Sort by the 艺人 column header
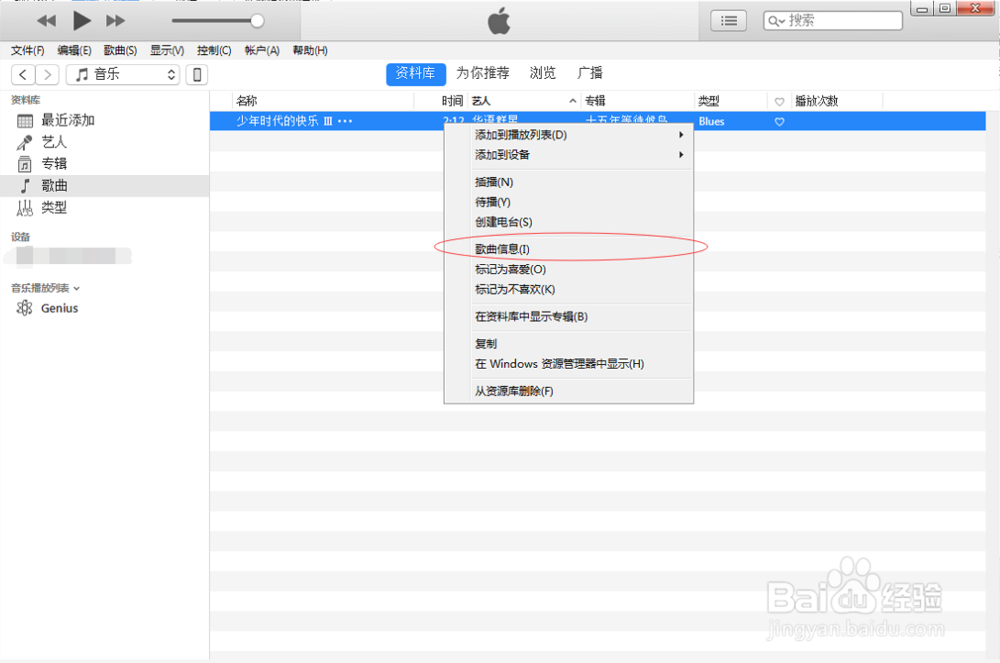This screenshot has height=663, width=1000. 524,101
